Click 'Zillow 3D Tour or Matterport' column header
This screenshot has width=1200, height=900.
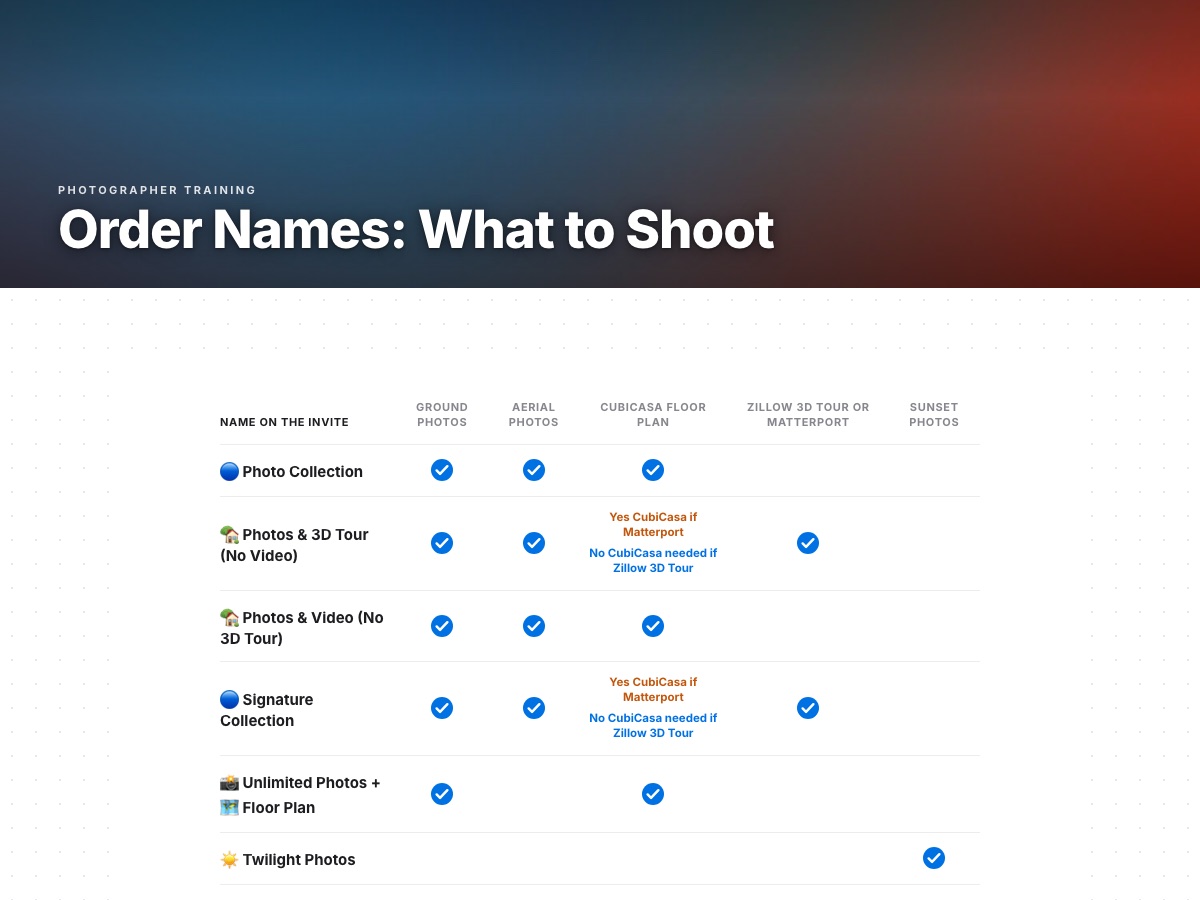click(x=808, y=415)
